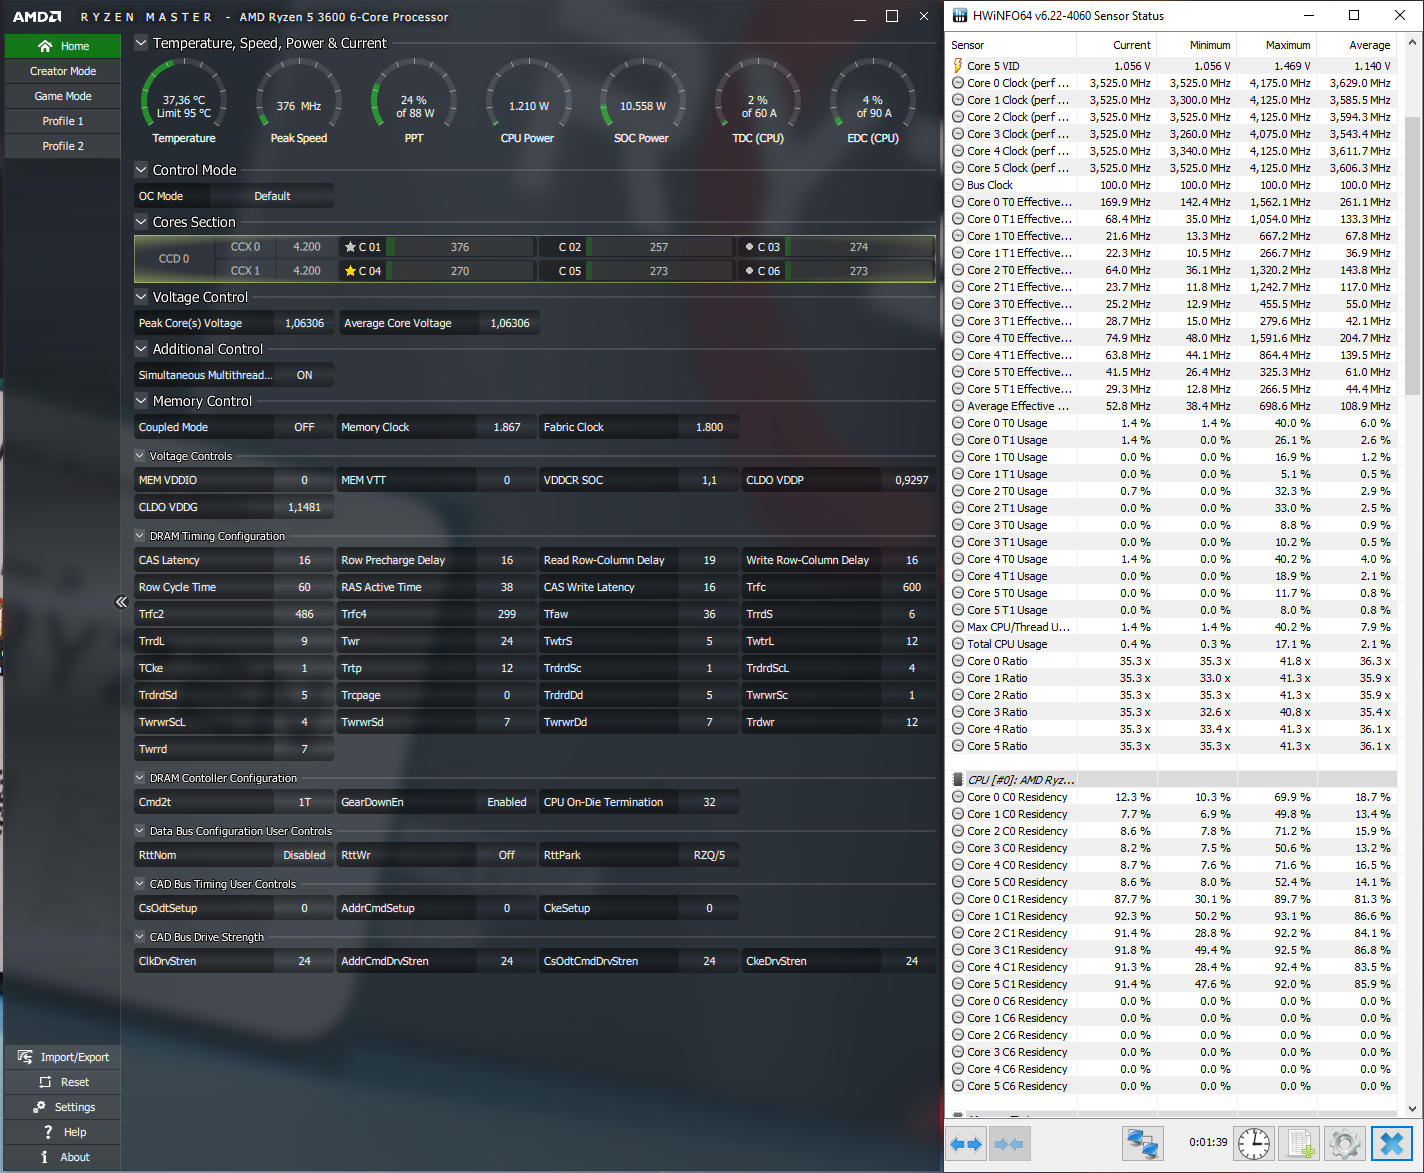Click the PPT percentage gauge dial

pos(414,101)
